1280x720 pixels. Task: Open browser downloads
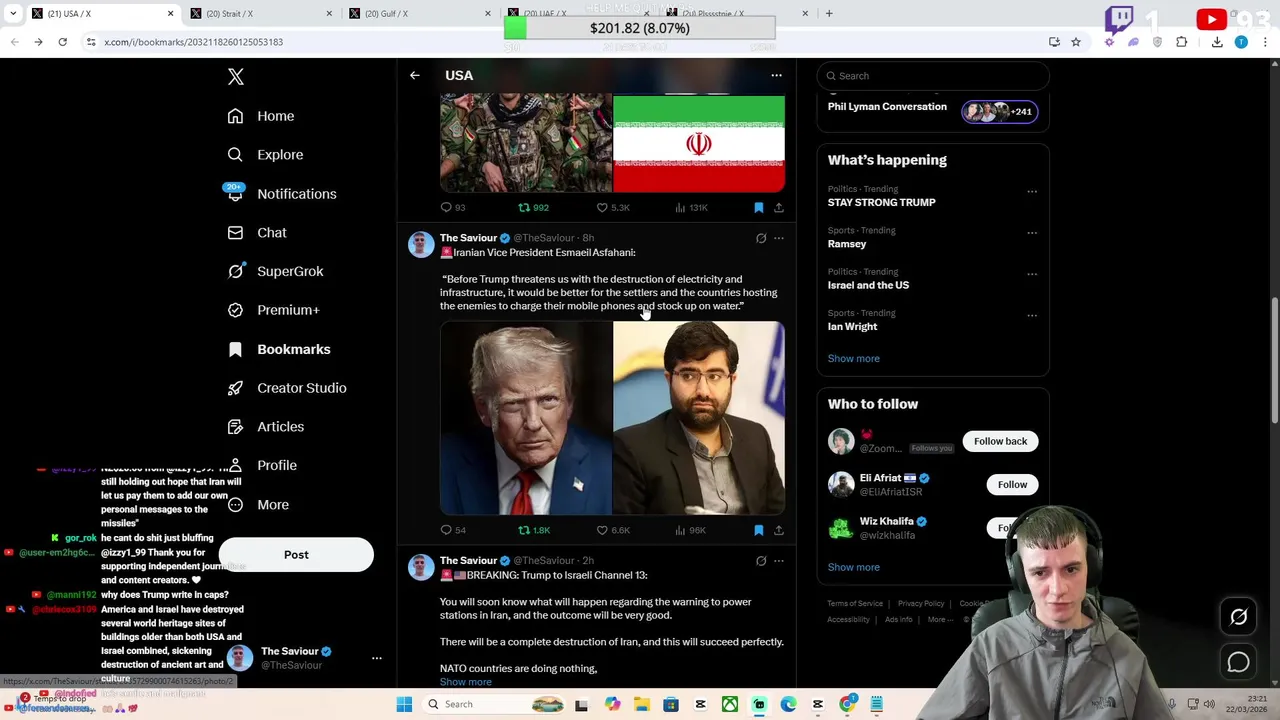1217,42
